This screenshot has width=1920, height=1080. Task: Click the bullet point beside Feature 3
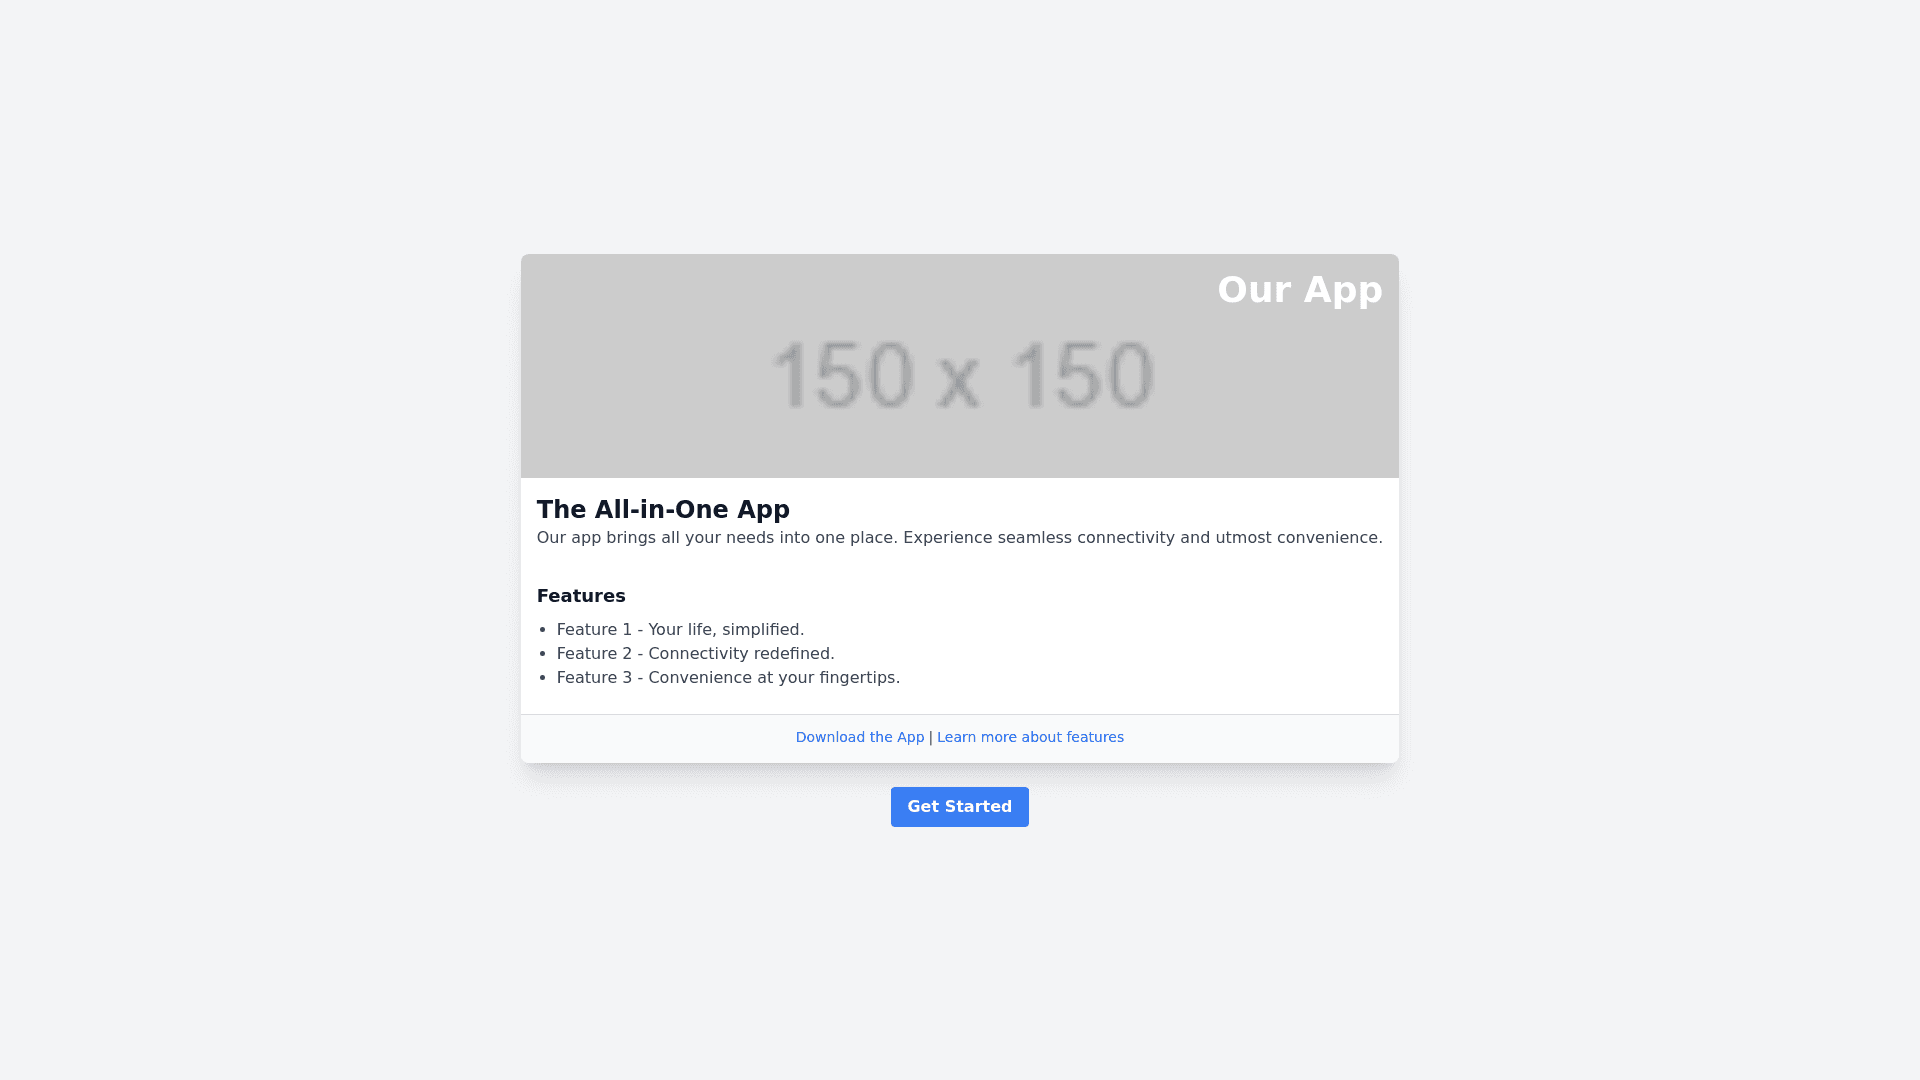tap(543, 678)
